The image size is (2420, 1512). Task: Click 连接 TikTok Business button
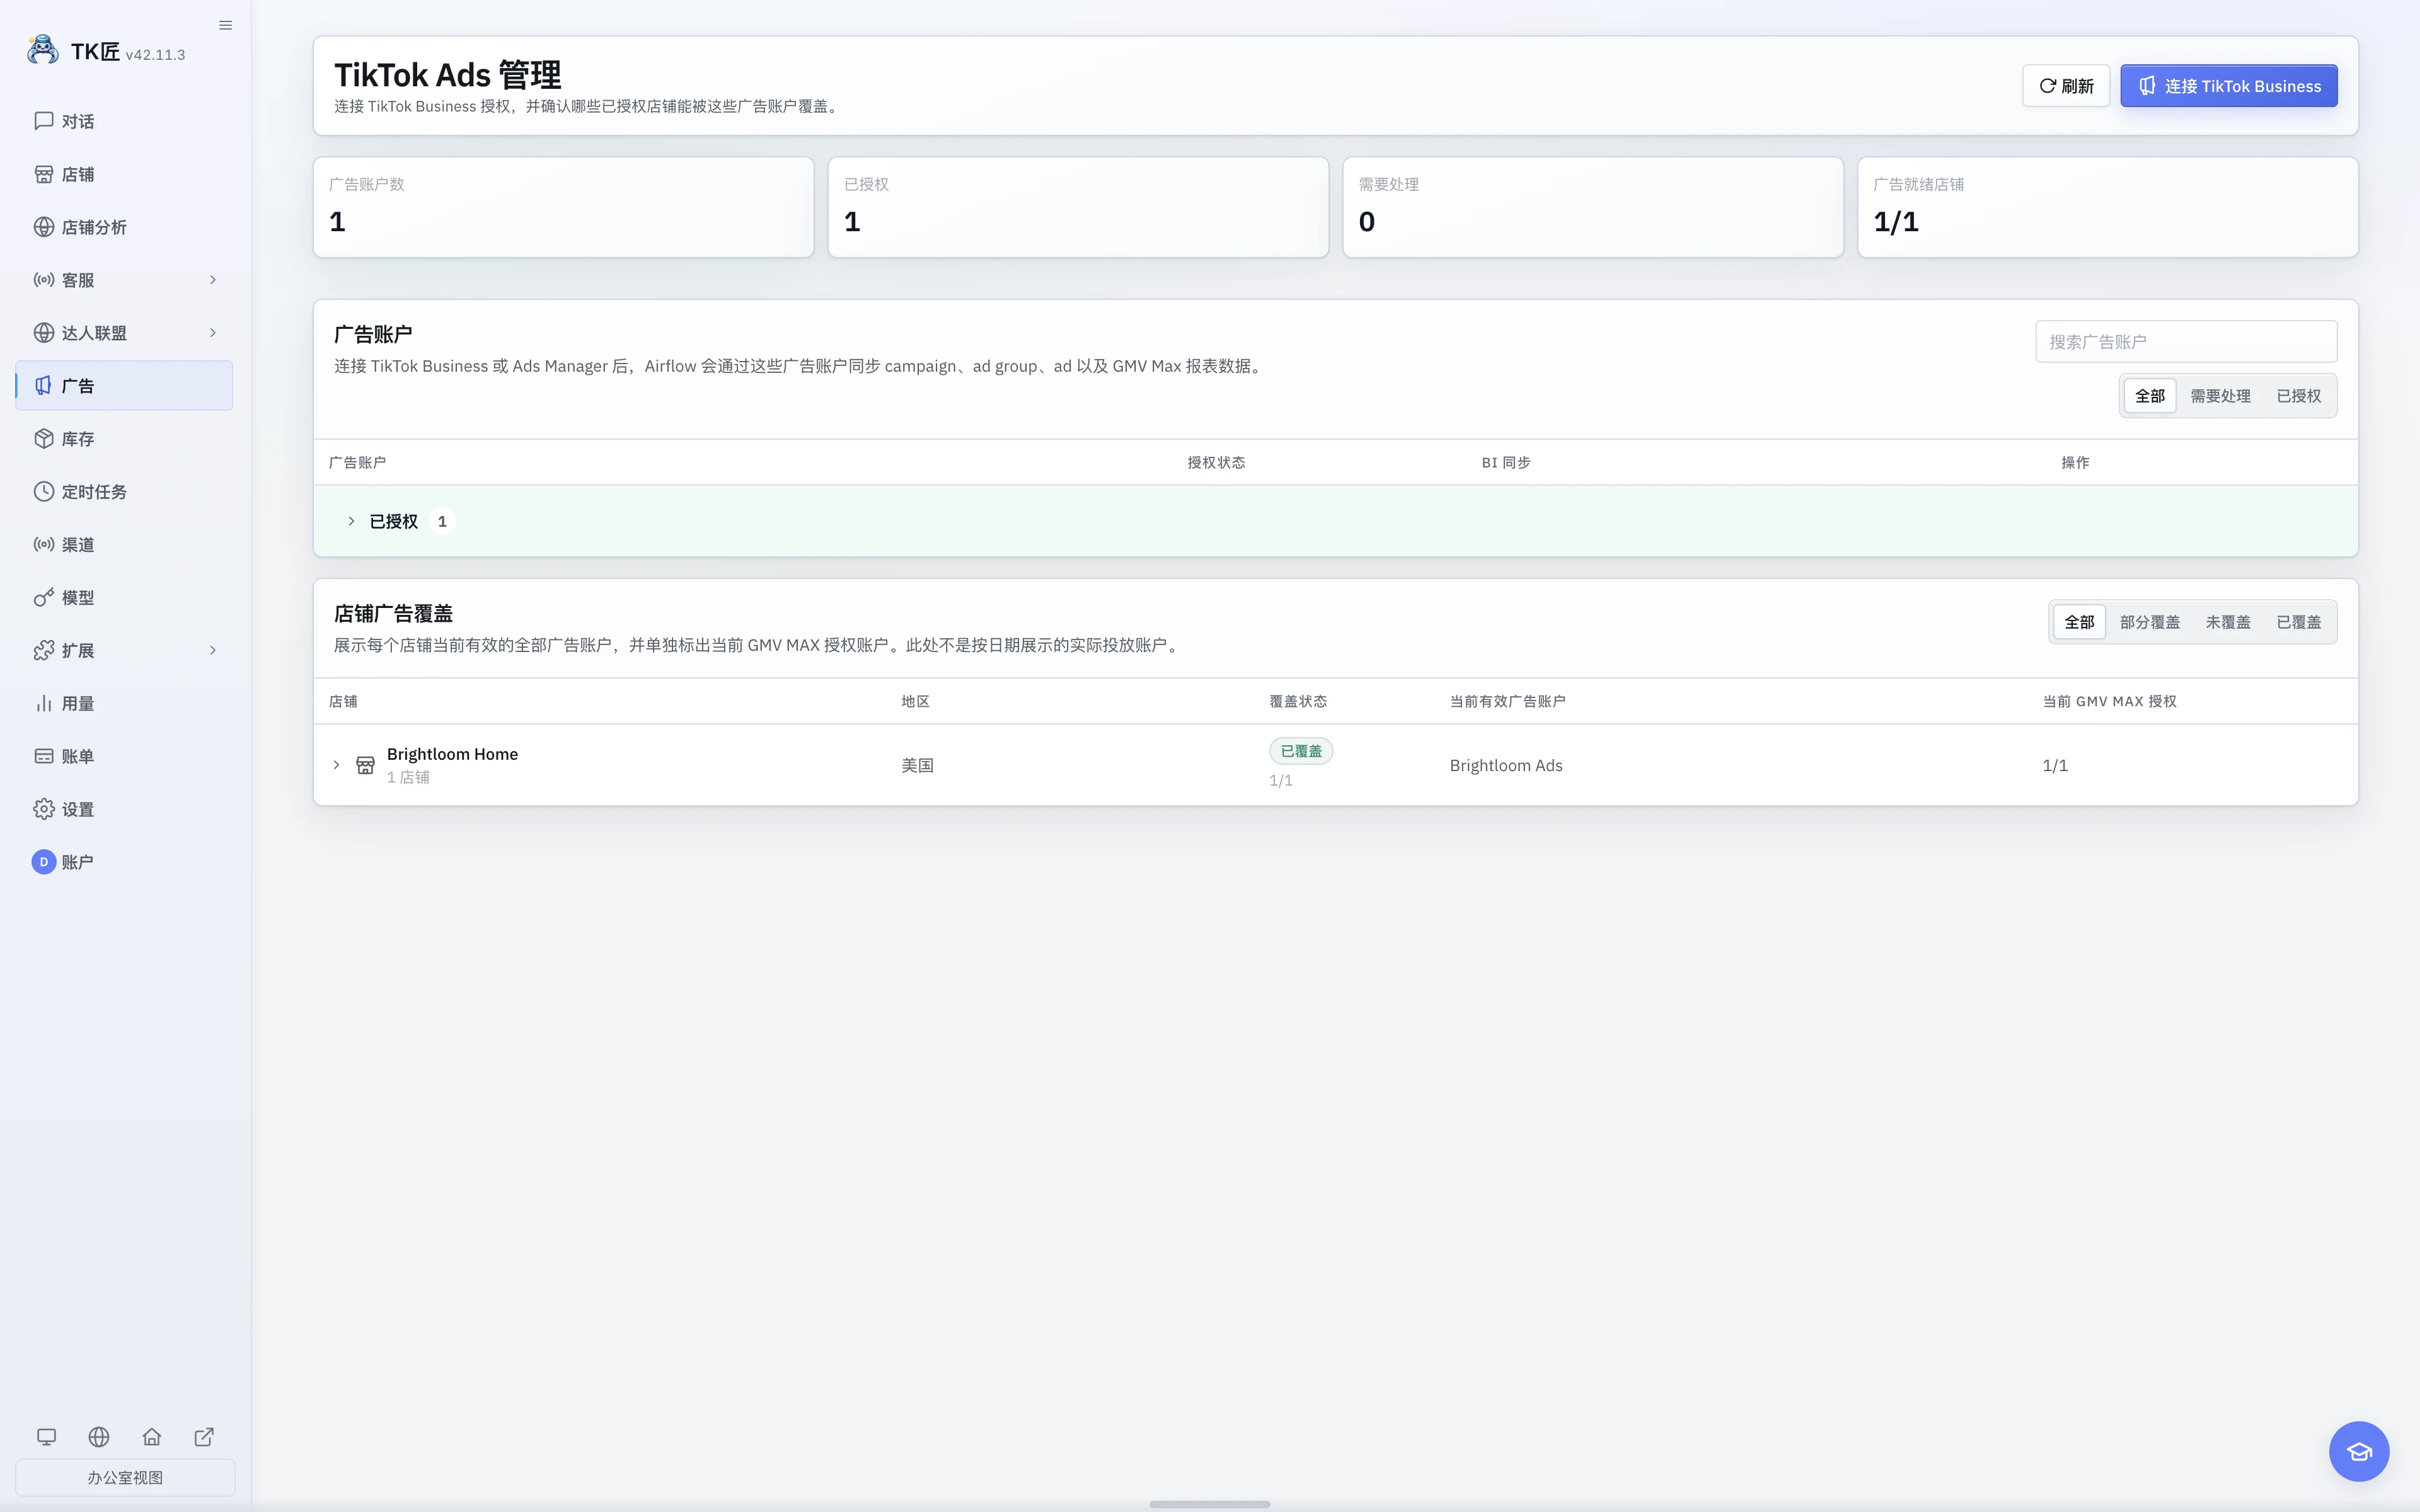pos(2229,86)
